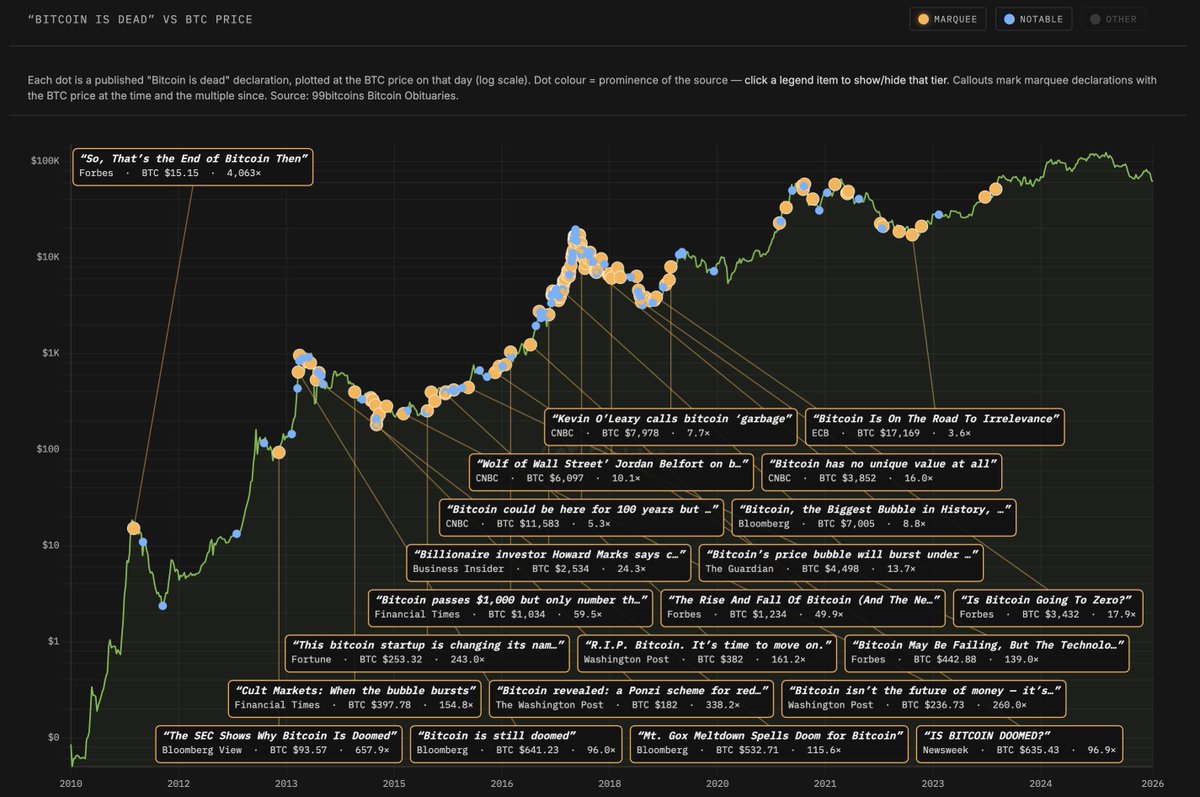The height and width of the screenshot is (797, 1200).
Task: Click the '$100' y-axis label
Action: point(49,449)
